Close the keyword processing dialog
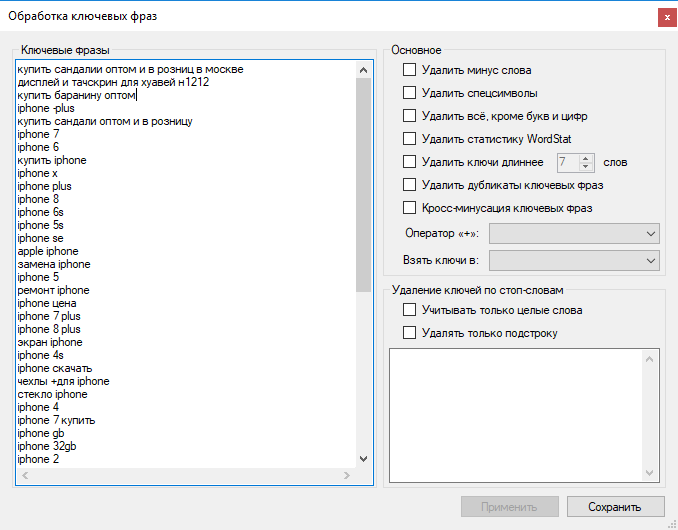The image size is (678, 530). point(665,17)
